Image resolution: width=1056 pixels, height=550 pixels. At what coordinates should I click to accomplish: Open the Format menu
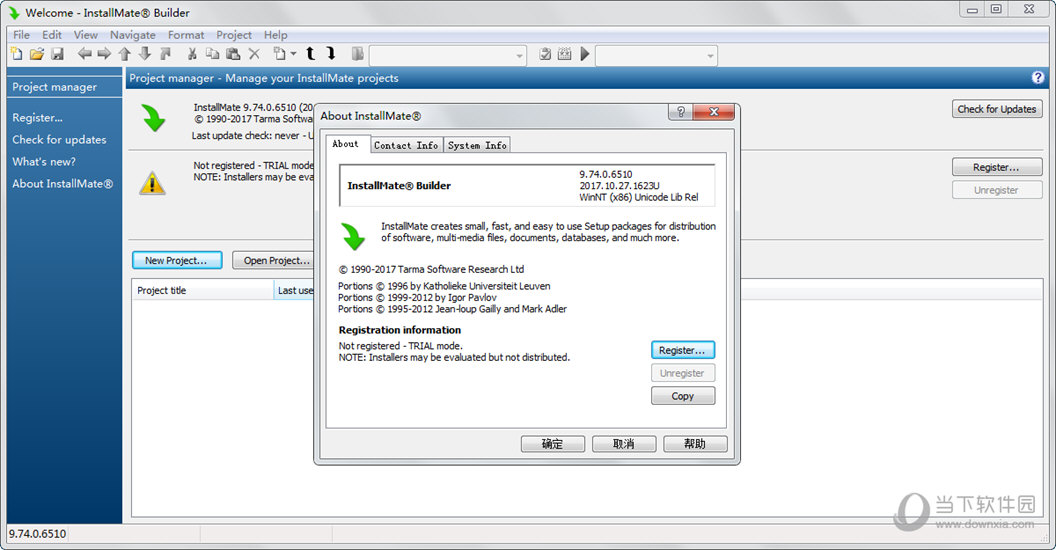tap(186, 35)
